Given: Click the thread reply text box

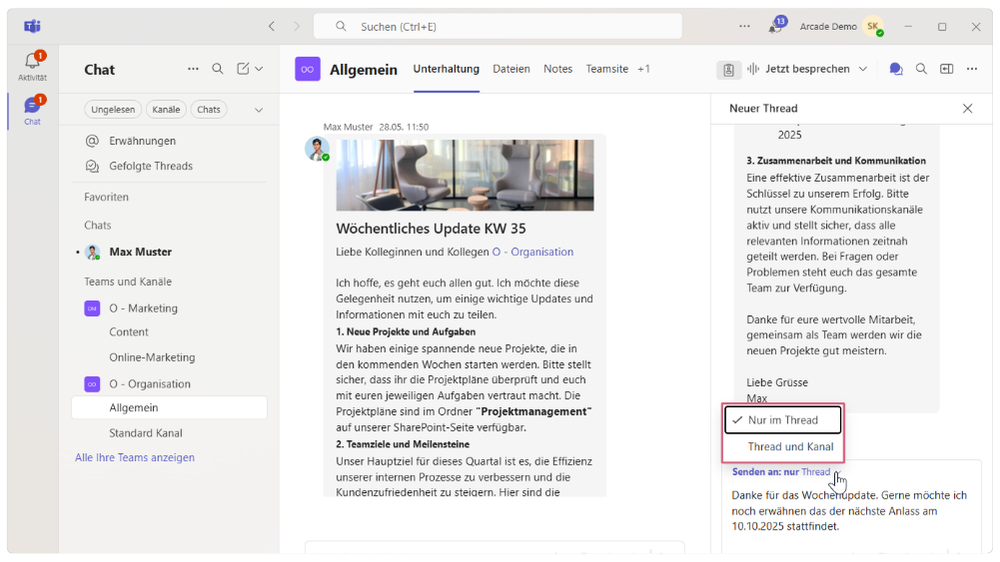Looking at the screenshot, I should (x=851, y=511).
